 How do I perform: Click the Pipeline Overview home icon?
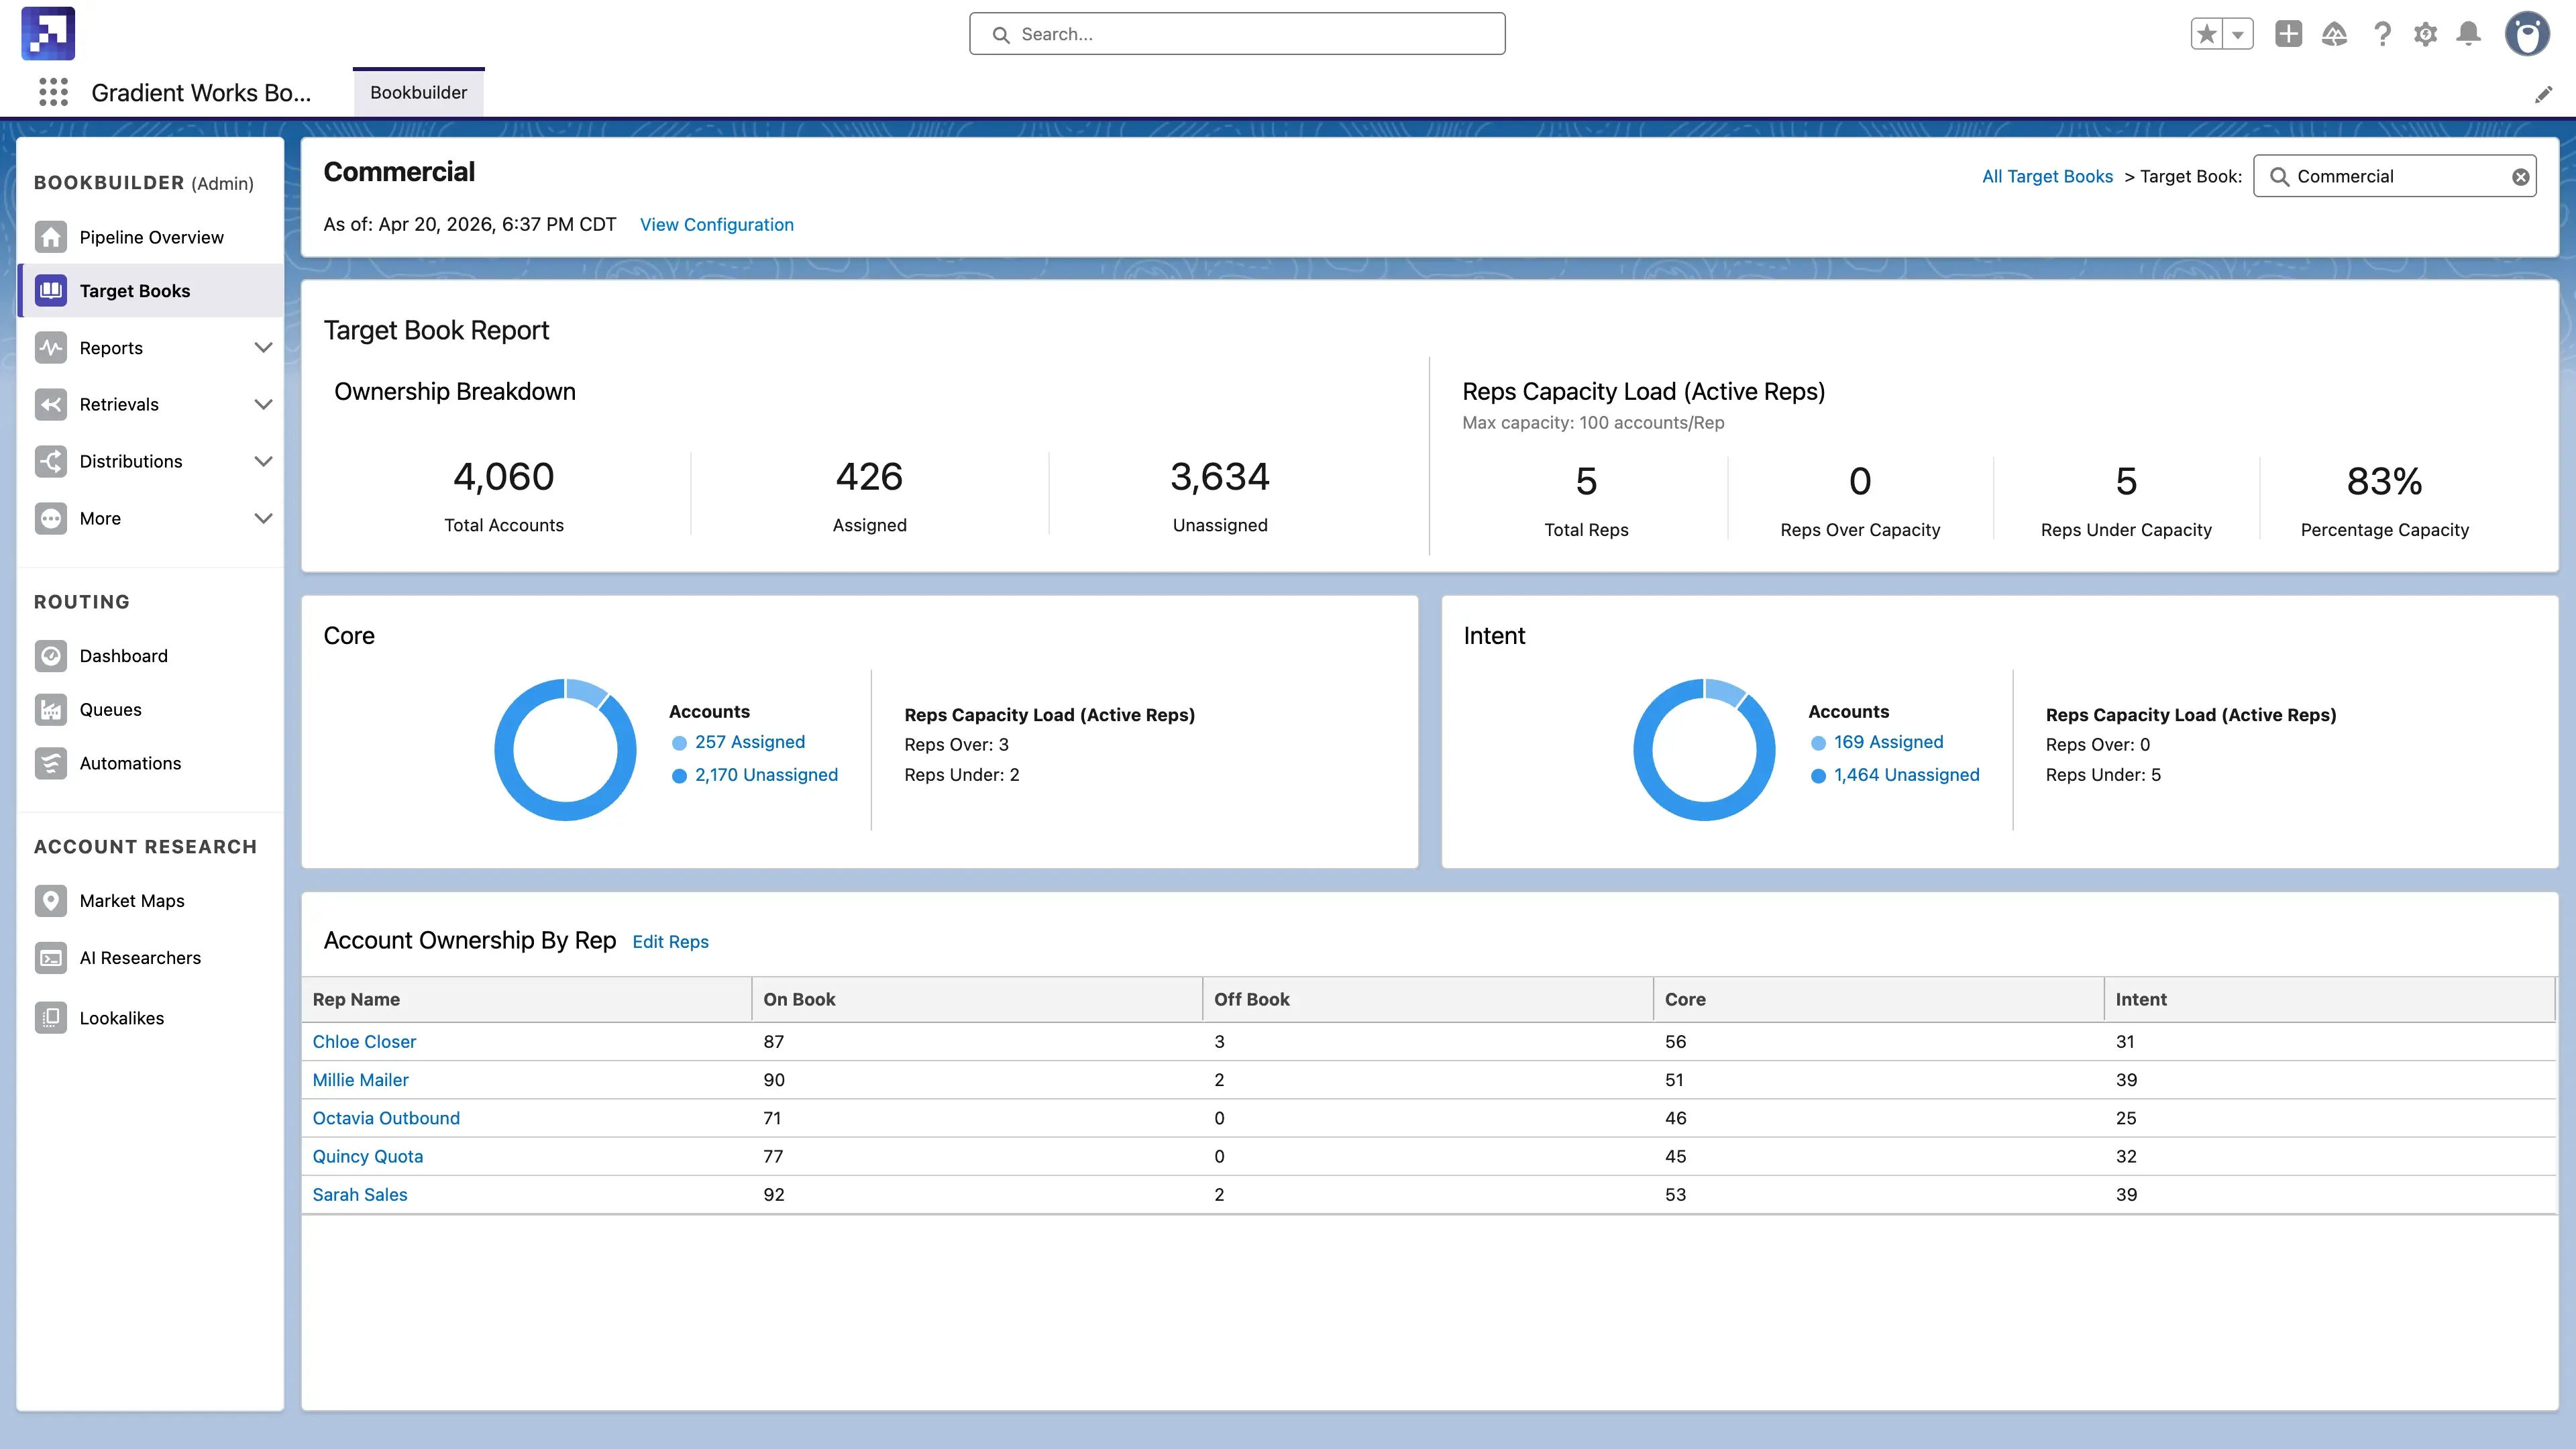tap(51, 237)
